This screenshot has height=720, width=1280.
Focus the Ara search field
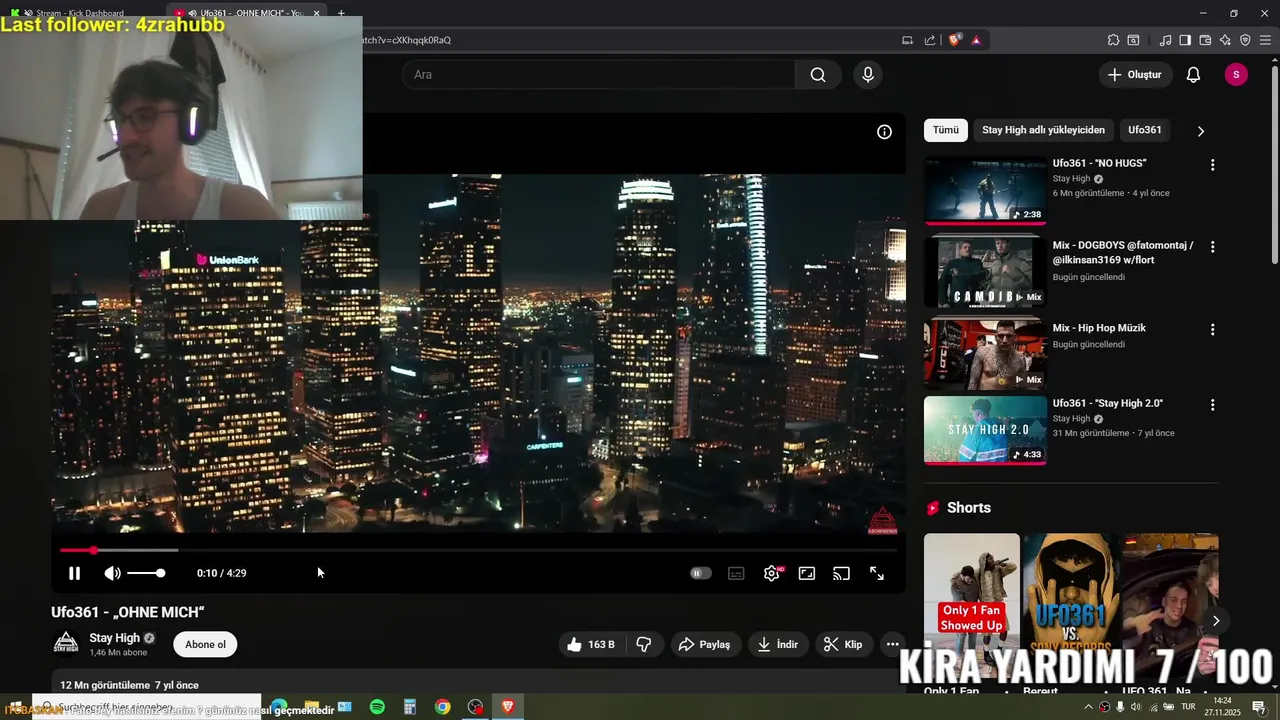[598, 75]
